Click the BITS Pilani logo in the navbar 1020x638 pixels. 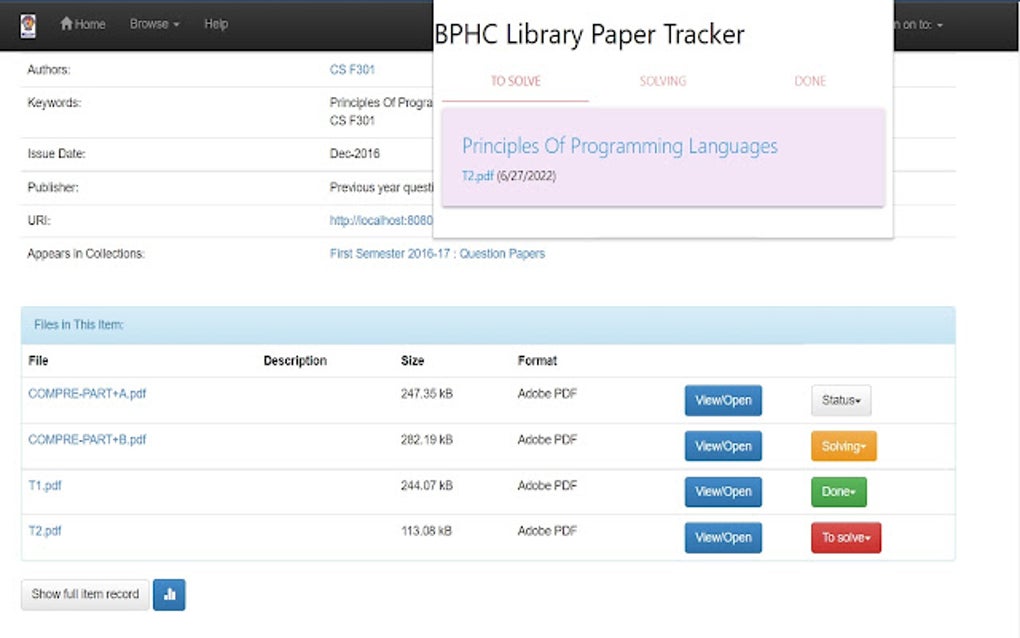pyautogui.click(x=27, y=24)
